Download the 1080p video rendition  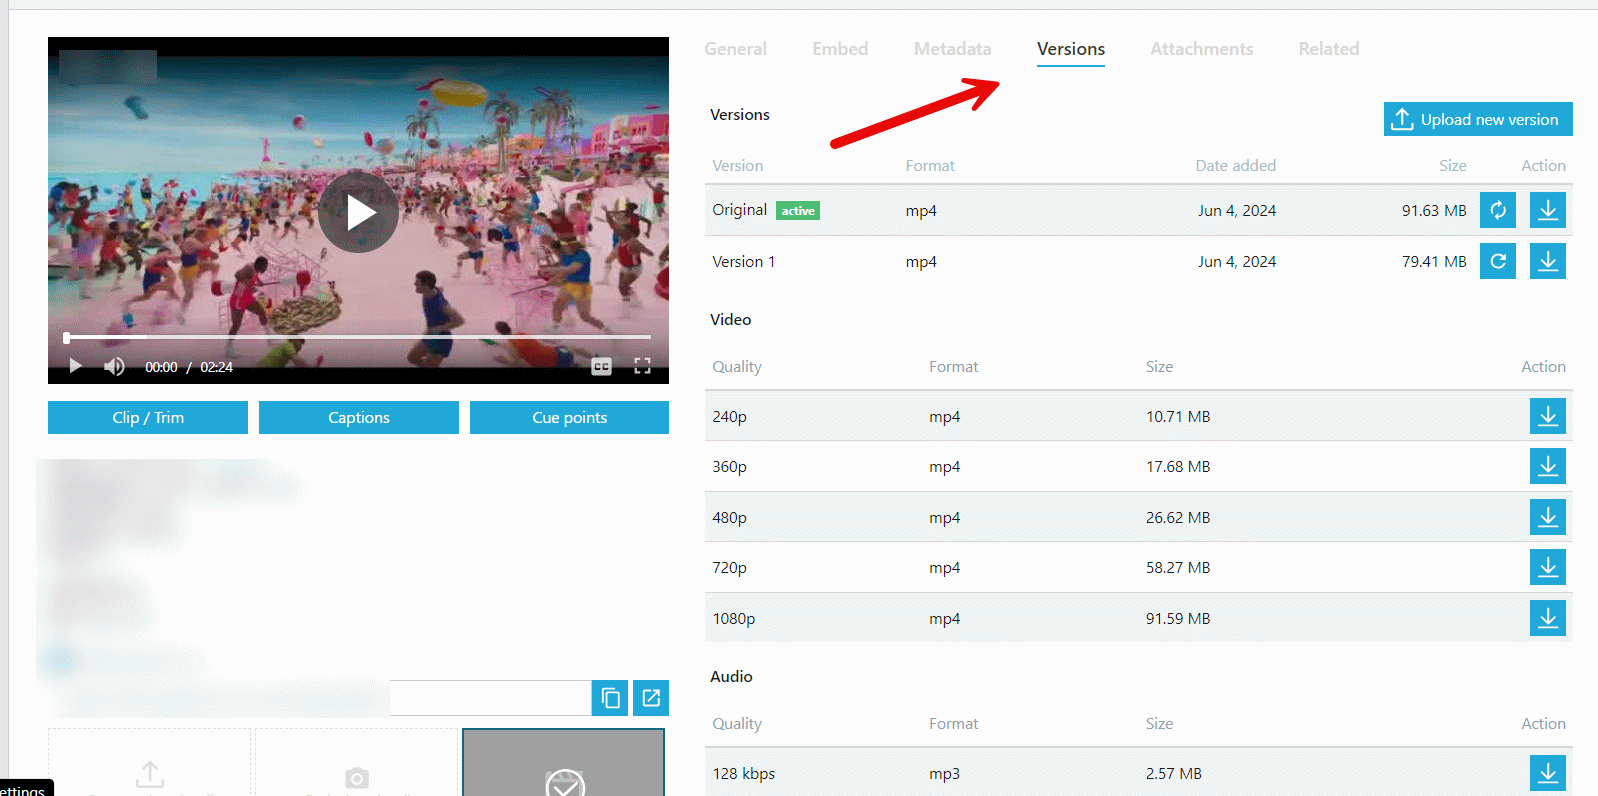click(1547, 618)
